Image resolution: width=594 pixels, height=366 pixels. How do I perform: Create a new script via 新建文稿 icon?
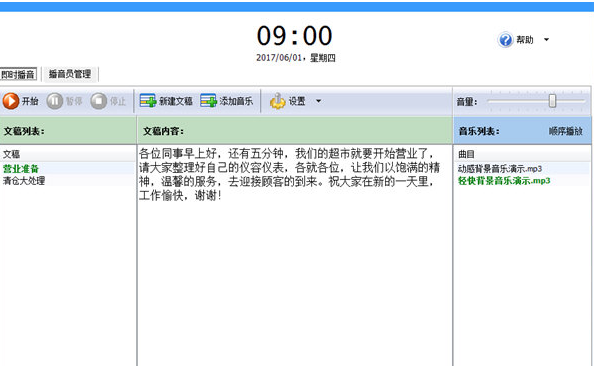point(148,101)
